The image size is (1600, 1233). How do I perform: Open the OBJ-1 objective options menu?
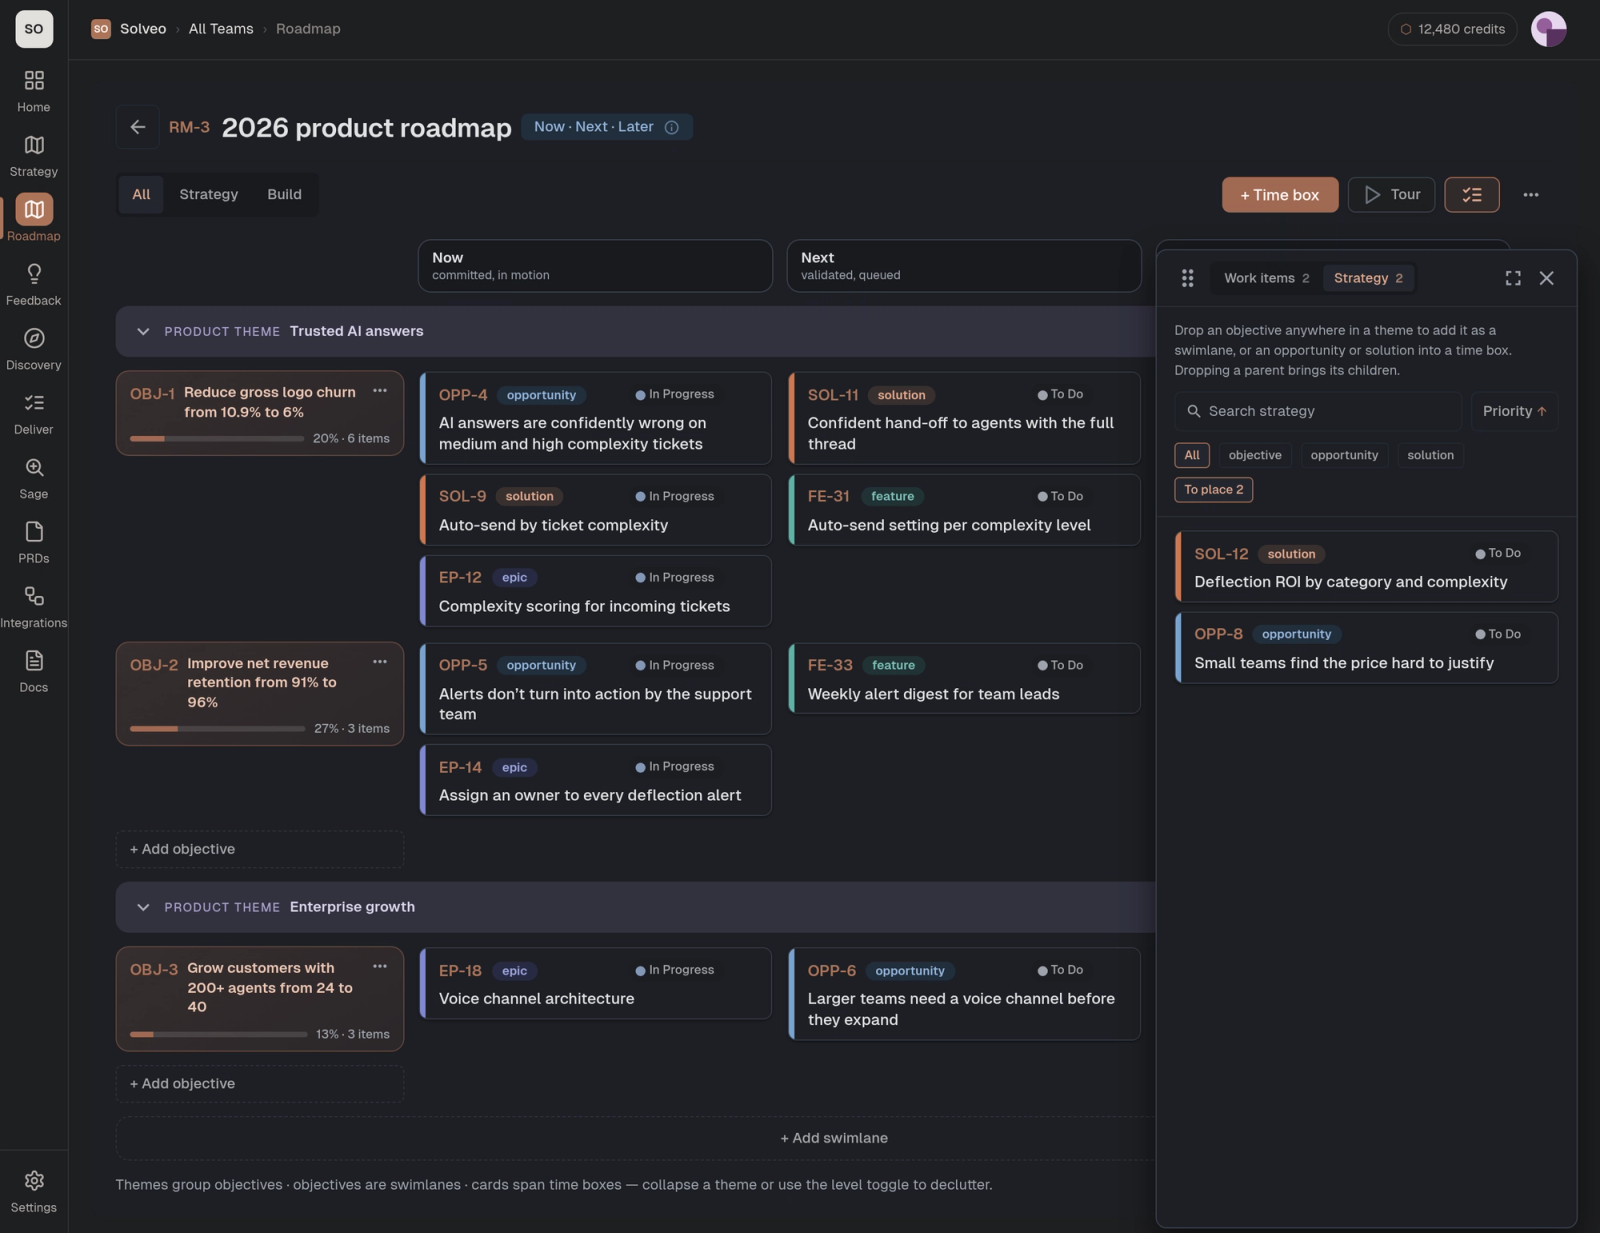pyautogui.click(x=380, y=391)
